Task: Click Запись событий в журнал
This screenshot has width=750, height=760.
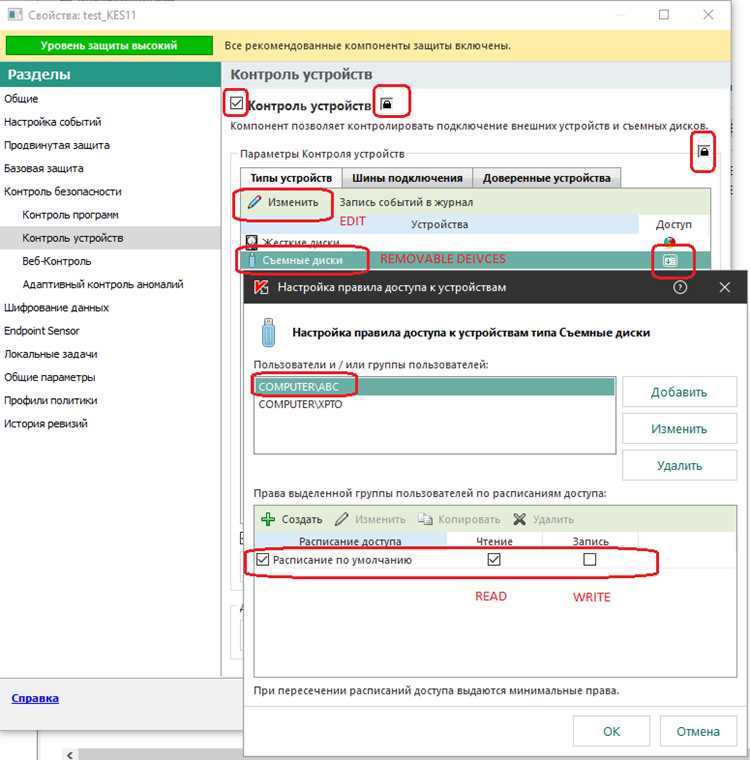Action: pos(406,202)
